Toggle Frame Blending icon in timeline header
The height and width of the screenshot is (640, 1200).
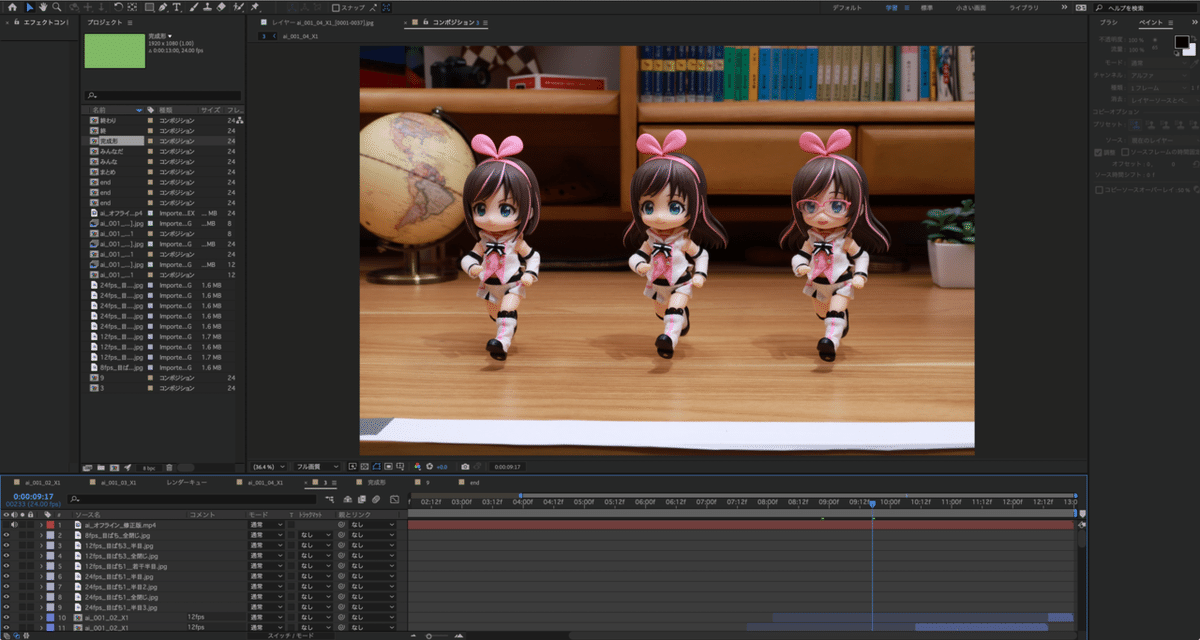(362, 499)
